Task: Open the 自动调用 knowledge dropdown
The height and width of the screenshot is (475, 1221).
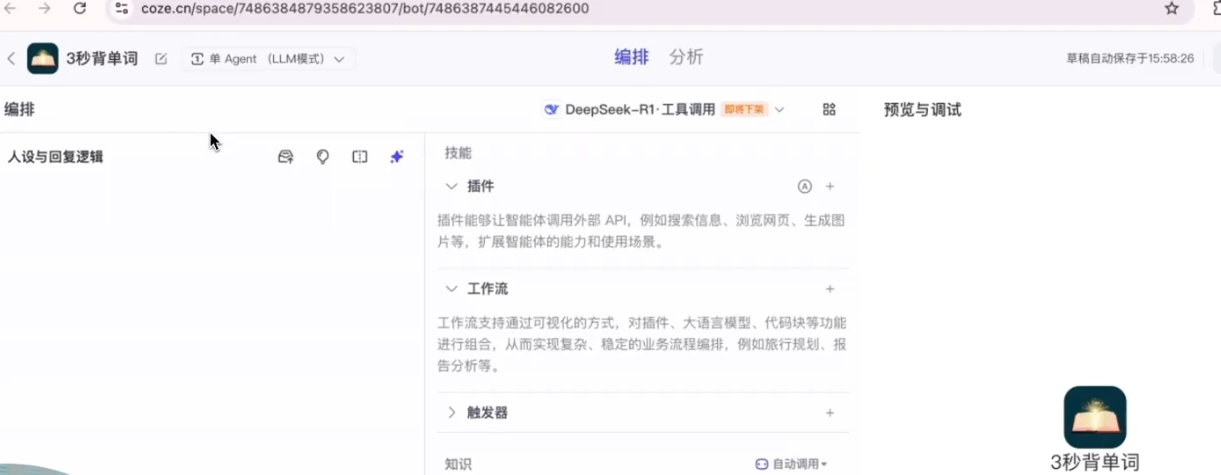Action: pos(791,464)
